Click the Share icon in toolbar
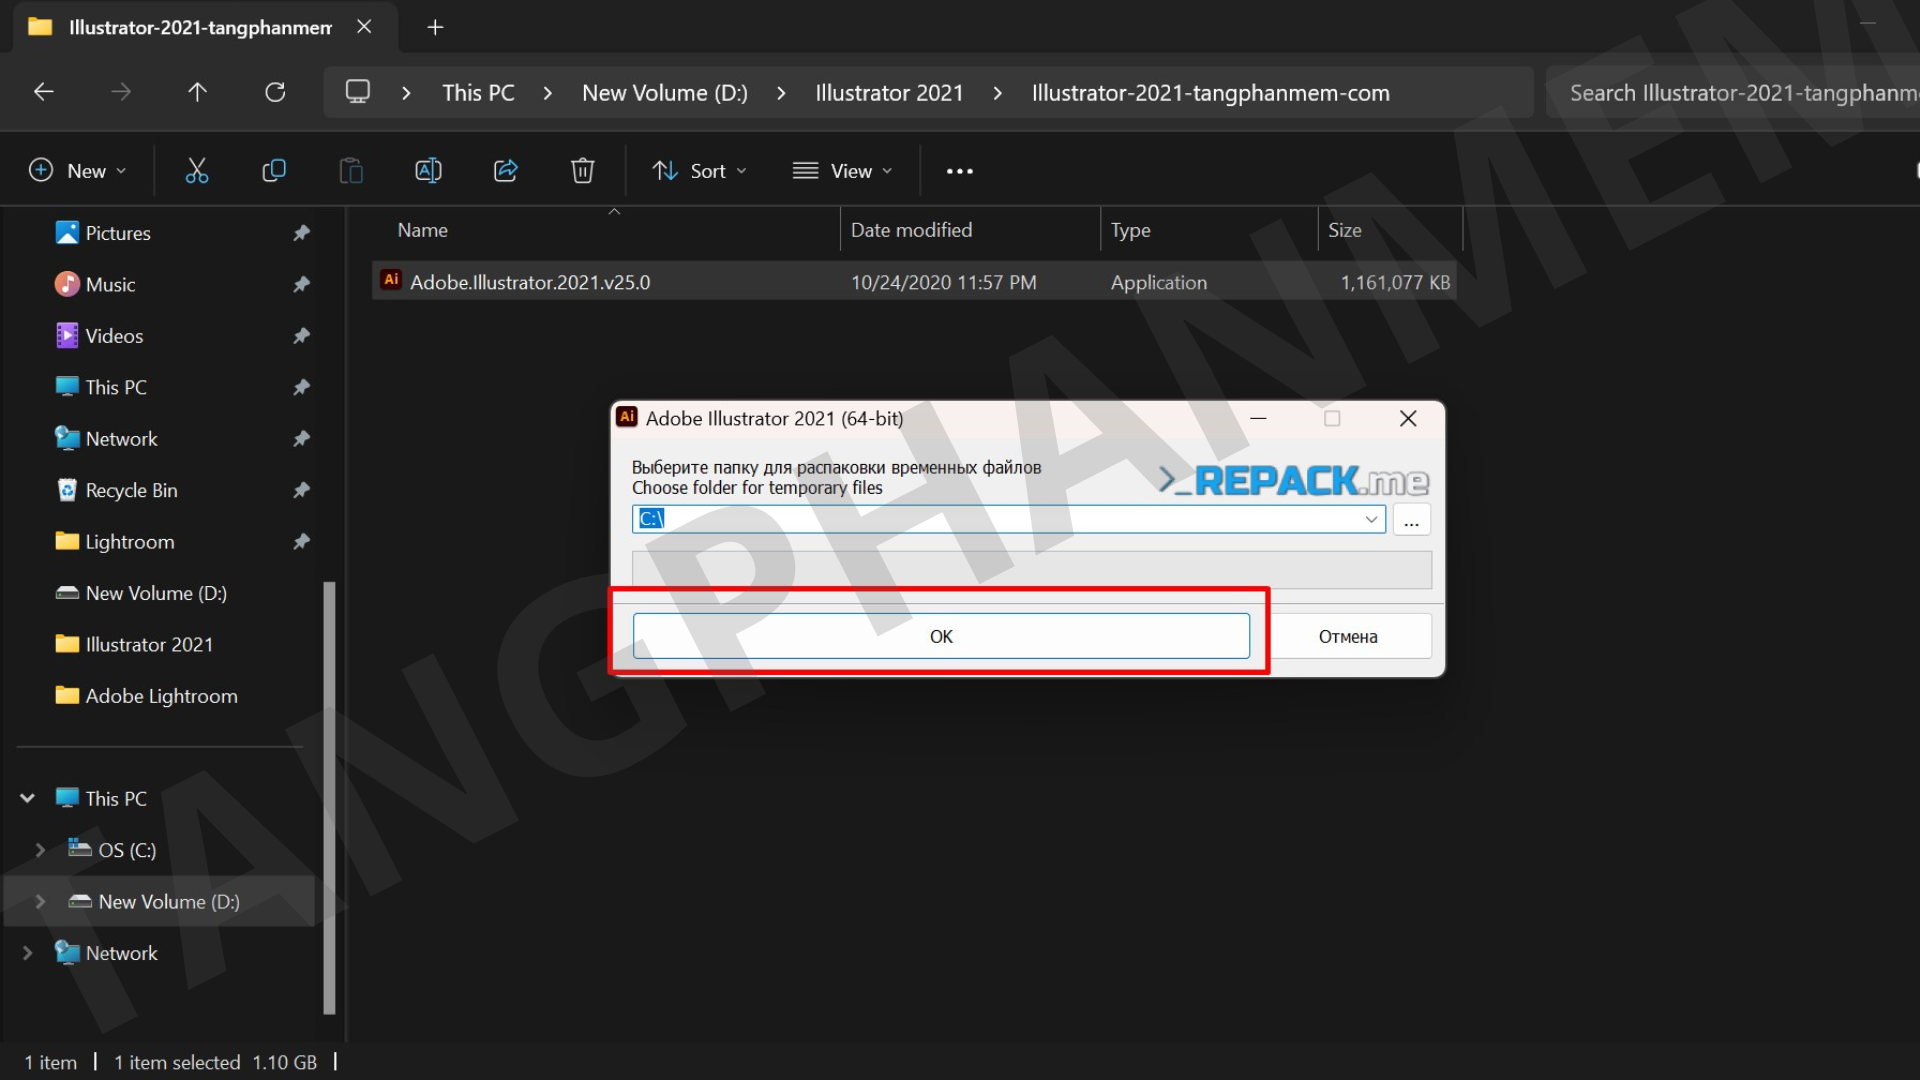The height and width of the screenshot is (1080, 1920). click(506, 171)
